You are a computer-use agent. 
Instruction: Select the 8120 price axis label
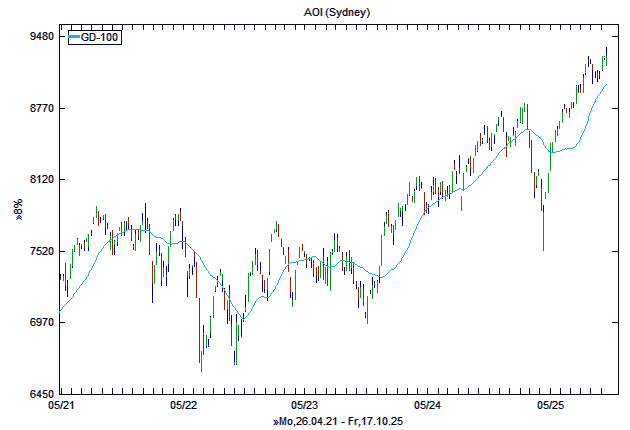tap(41, 179)
